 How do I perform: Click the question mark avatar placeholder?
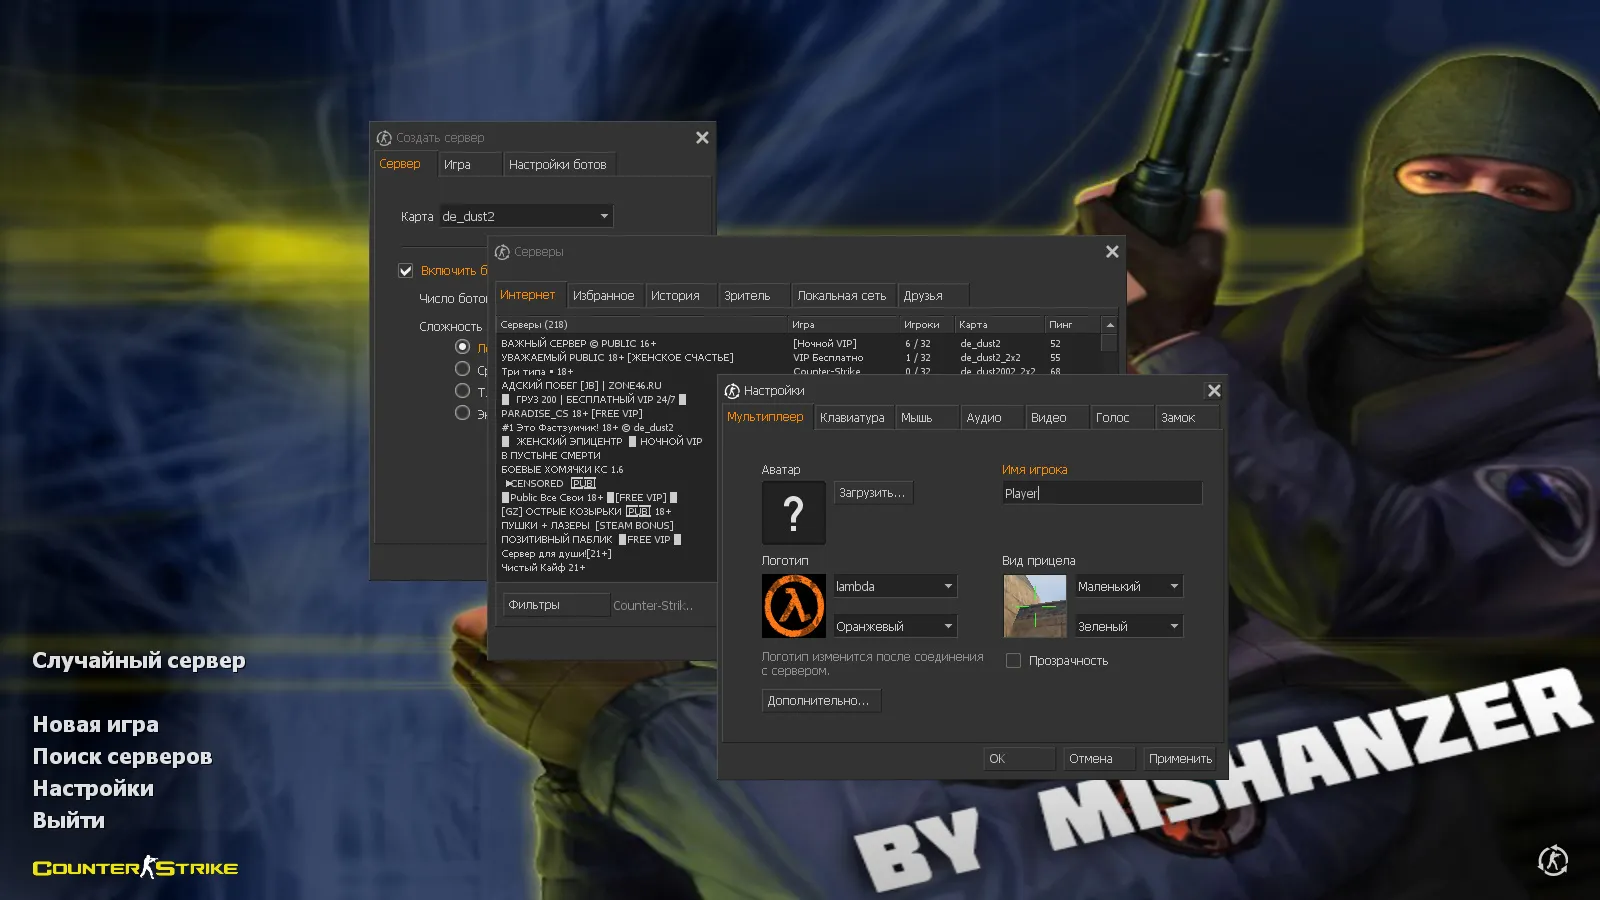(x=793, y=513)
